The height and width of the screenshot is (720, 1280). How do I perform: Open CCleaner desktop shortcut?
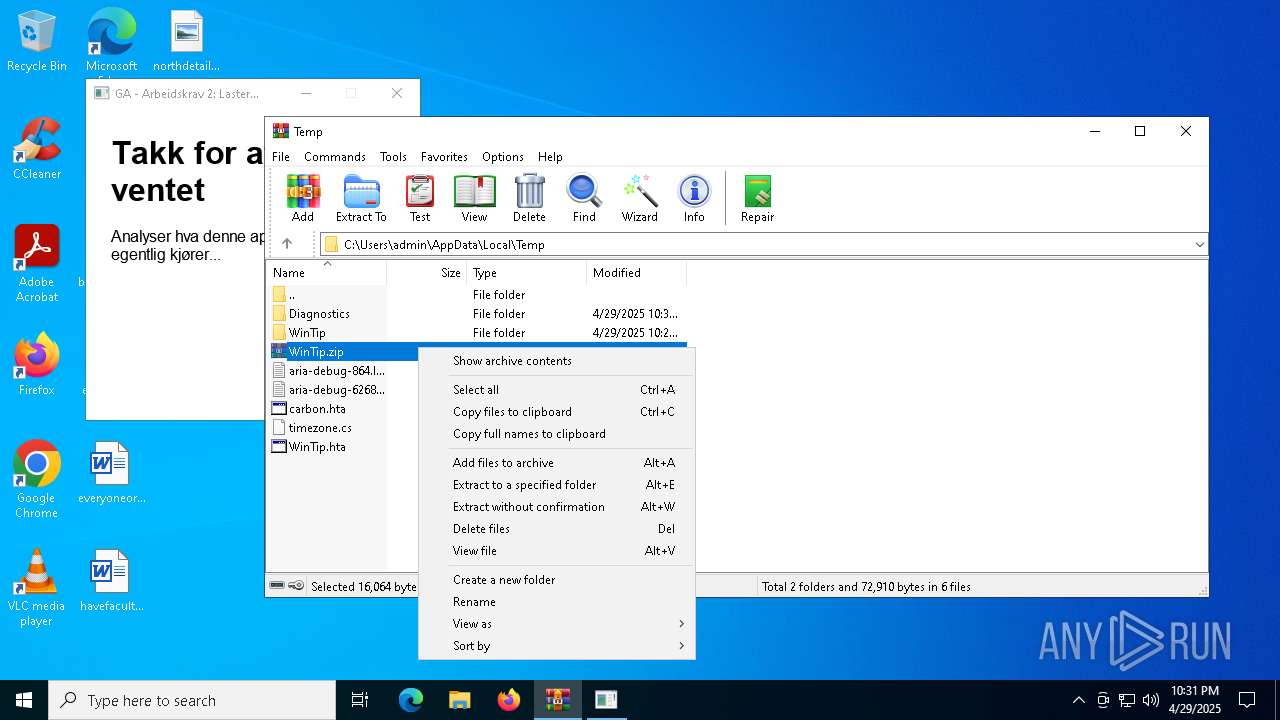[x=37, y=149]
